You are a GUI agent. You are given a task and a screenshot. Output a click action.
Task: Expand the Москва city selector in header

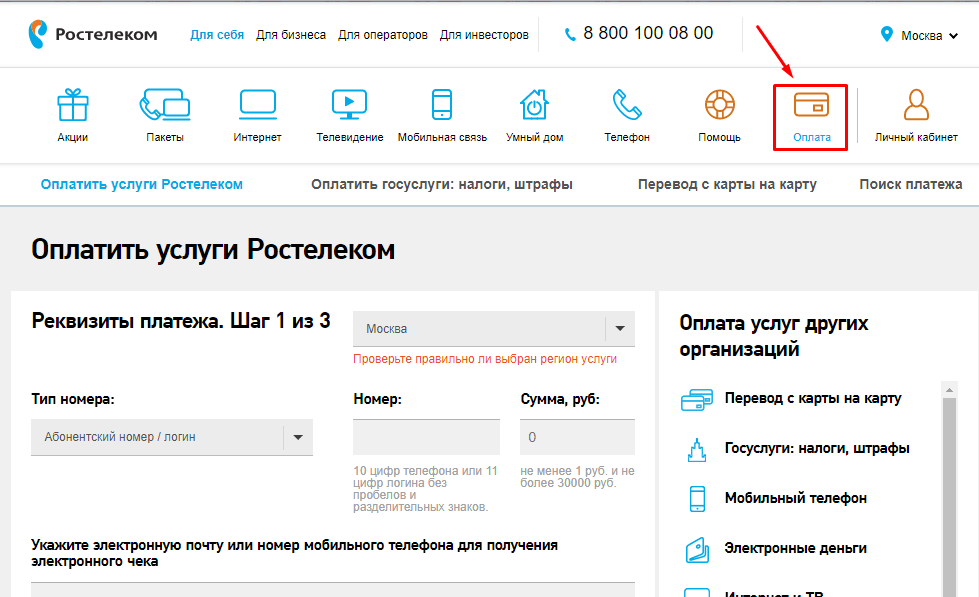(x=920, y=36)
